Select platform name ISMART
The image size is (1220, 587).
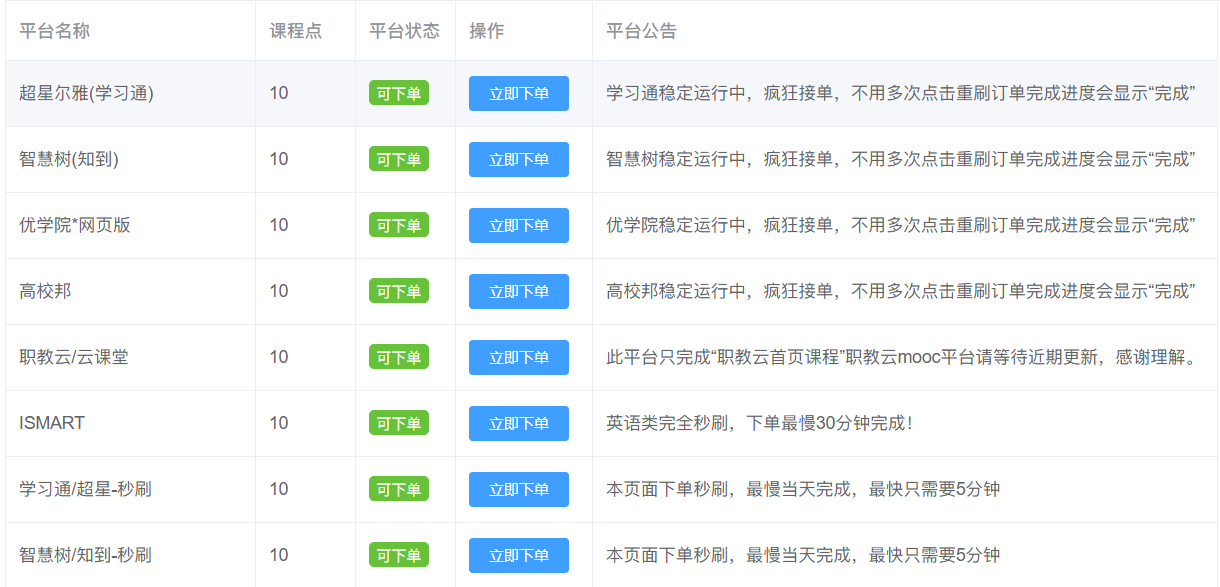52,423
